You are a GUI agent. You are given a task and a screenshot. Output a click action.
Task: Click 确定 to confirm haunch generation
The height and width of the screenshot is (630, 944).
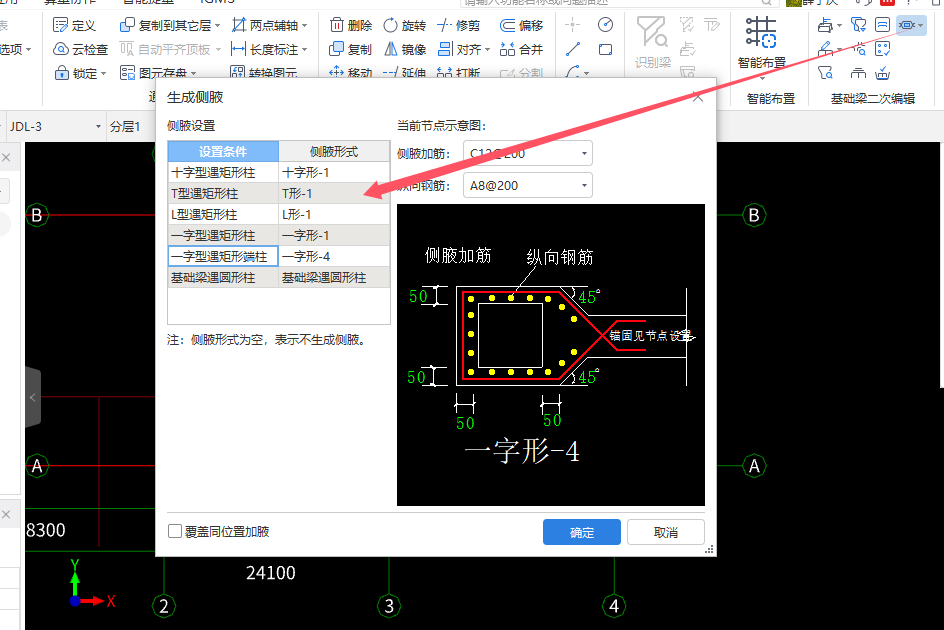582,532
